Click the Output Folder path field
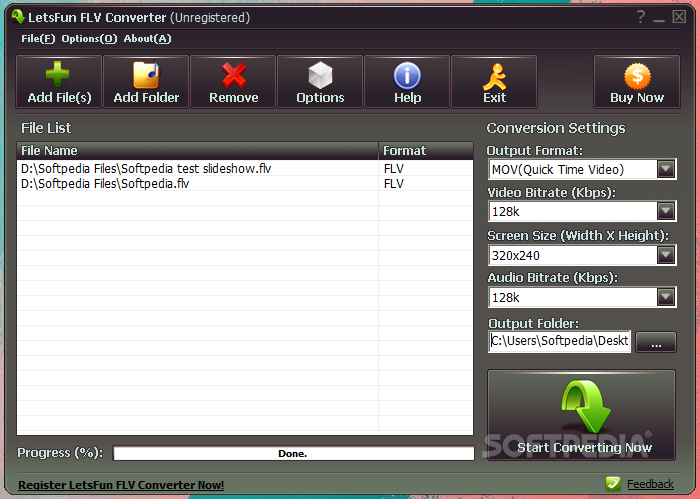The height and width of the screenshot is (499, 700). [559, 341]
